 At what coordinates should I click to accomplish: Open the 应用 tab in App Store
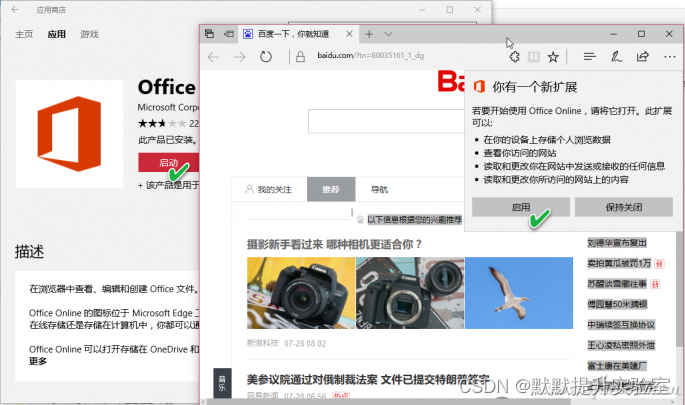tap(57, 34)
